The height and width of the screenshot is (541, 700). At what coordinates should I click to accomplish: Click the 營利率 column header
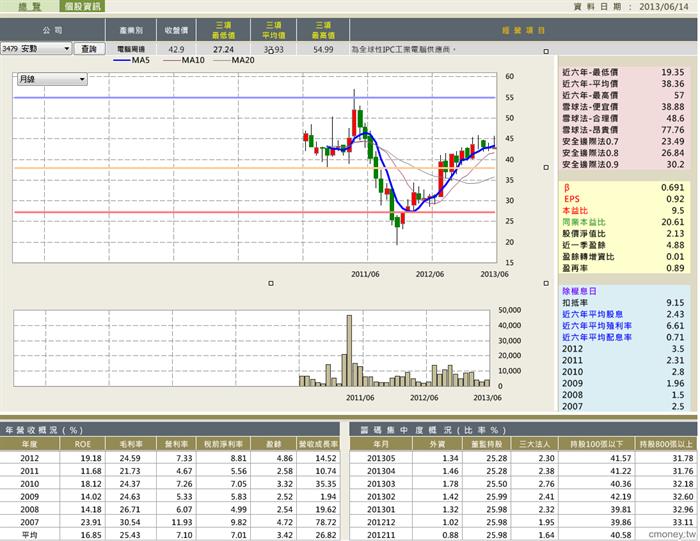(176, 444)
